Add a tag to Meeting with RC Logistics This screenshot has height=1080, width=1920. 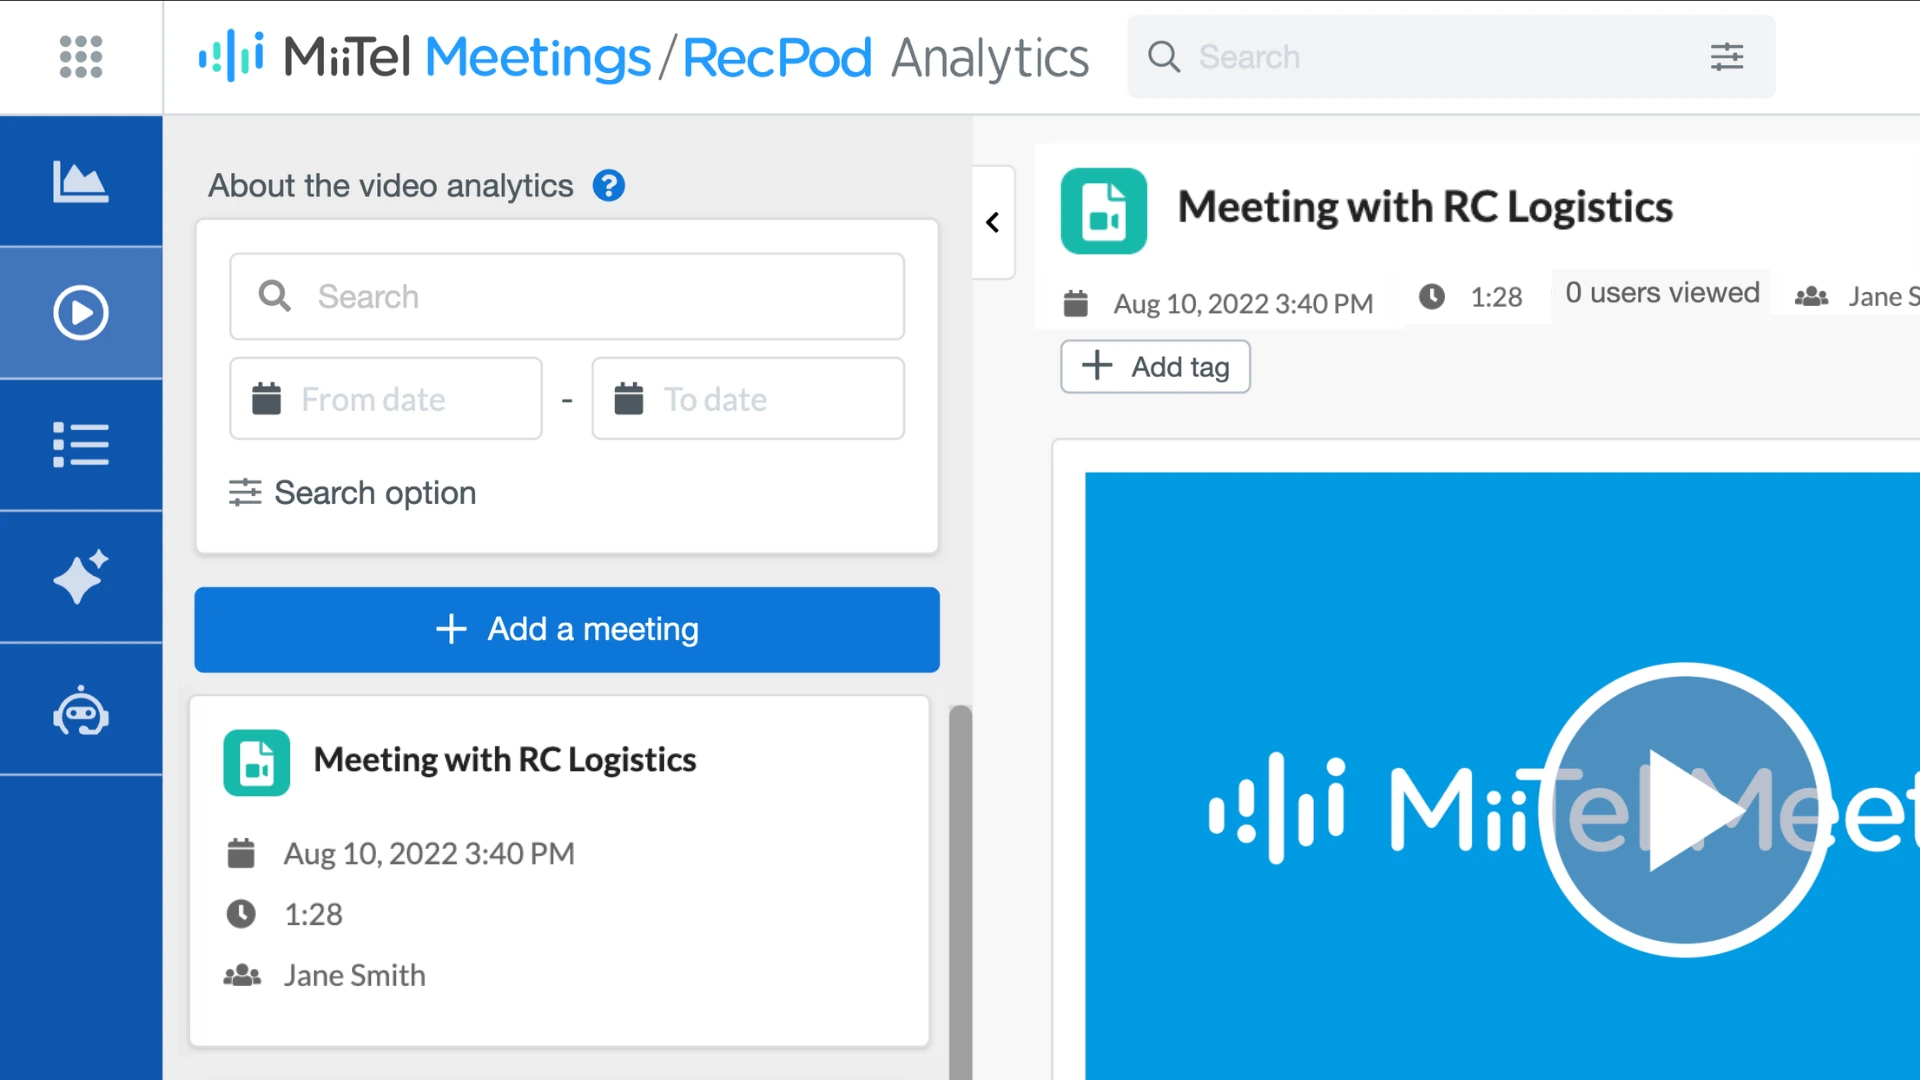[1154, 366]
